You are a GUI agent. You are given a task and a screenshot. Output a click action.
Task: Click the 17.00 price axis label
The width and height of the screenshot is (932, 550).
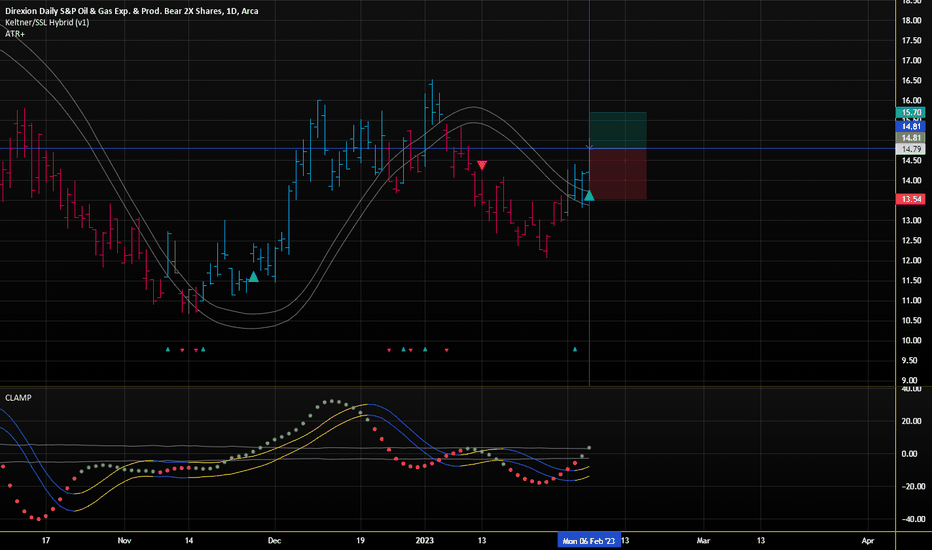point(912,61)
